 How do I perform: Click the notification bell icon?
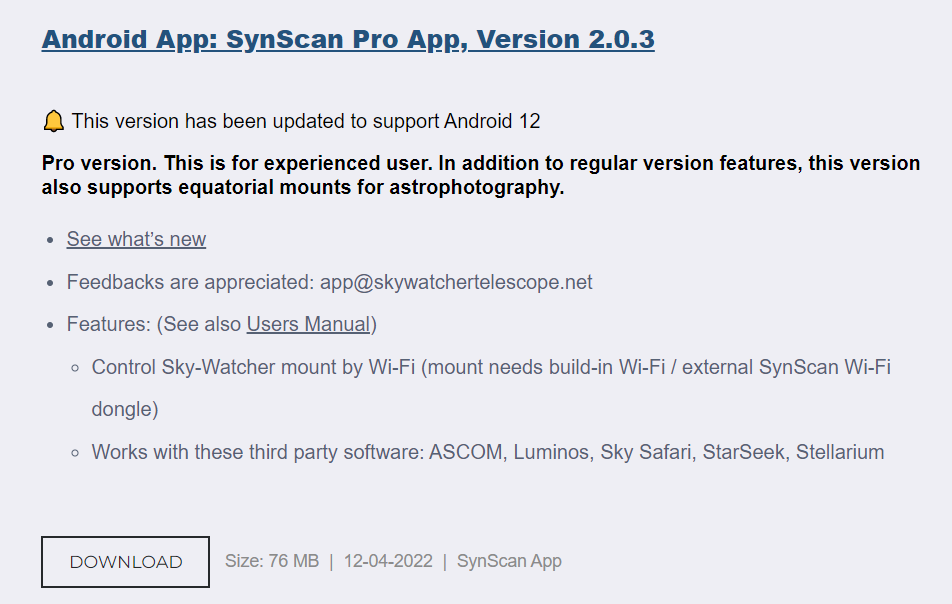[54, 122]
